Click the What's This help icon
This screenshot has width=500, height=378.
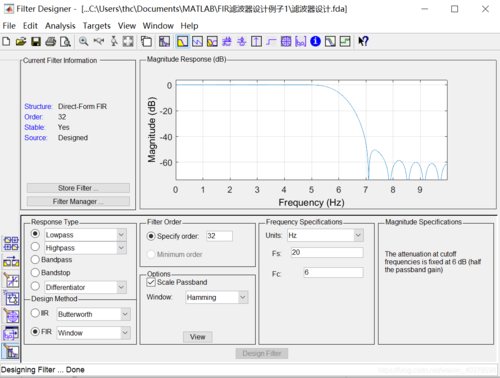pyautogui.click(x=363, y=41)
